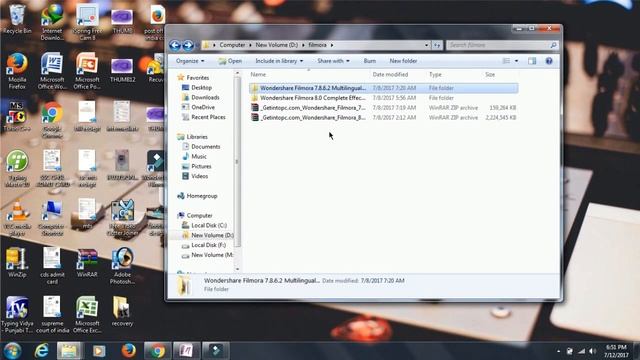
Task: Click the Windows Start button
Action: [13, 351]
